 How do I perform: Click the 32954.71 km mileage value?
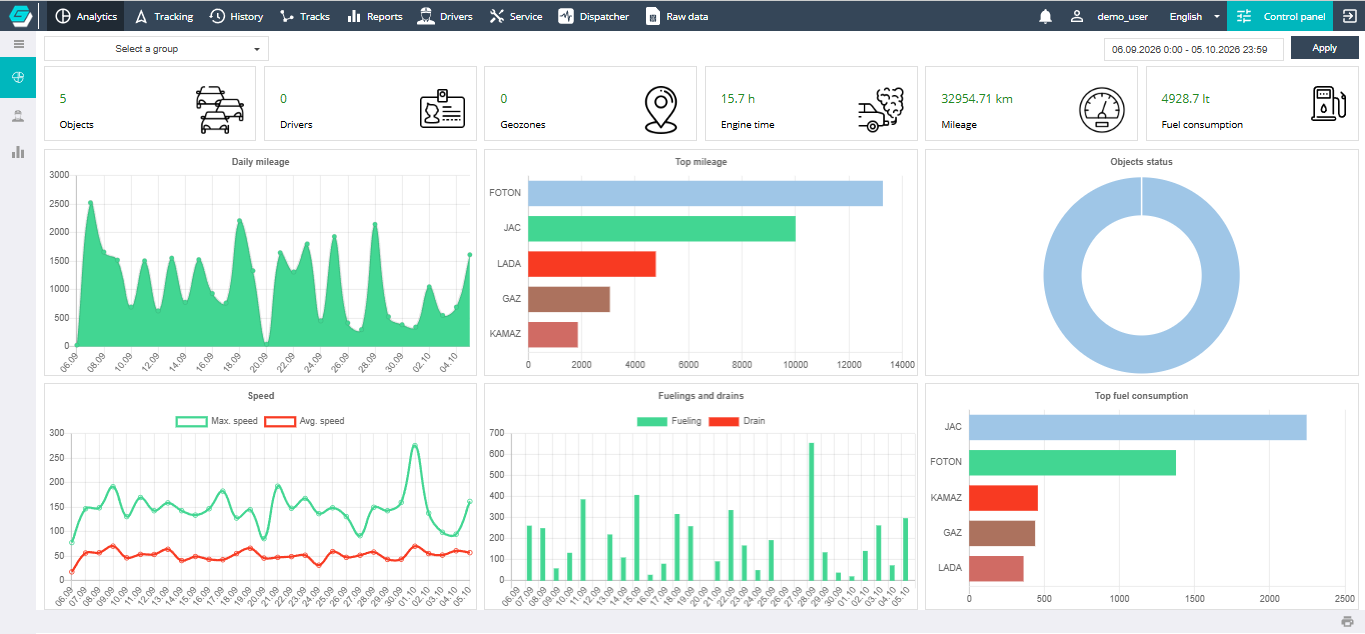tap(977, 98)
